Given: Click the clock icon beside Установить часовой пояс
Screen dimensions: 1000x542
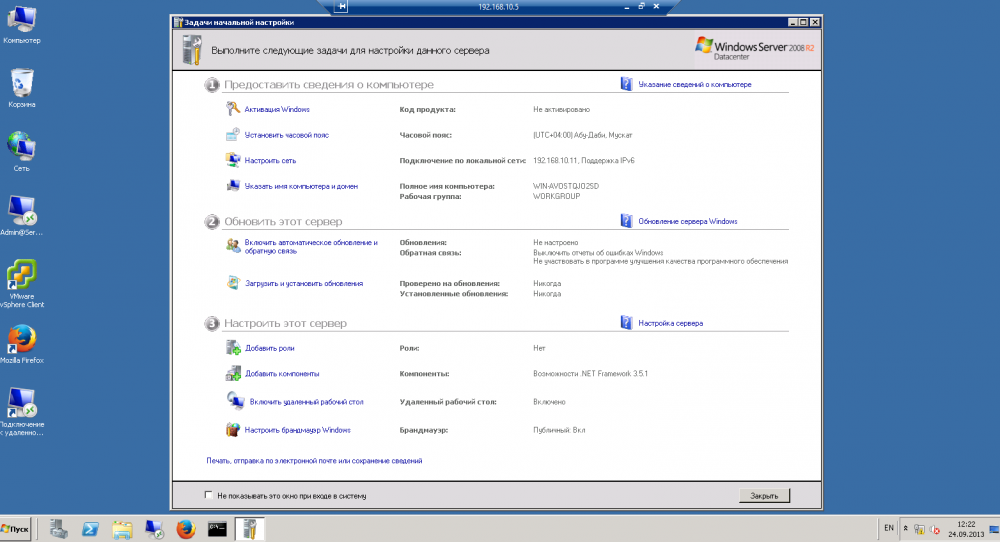Looking at the screenshot, I should [x=233, y=135].
